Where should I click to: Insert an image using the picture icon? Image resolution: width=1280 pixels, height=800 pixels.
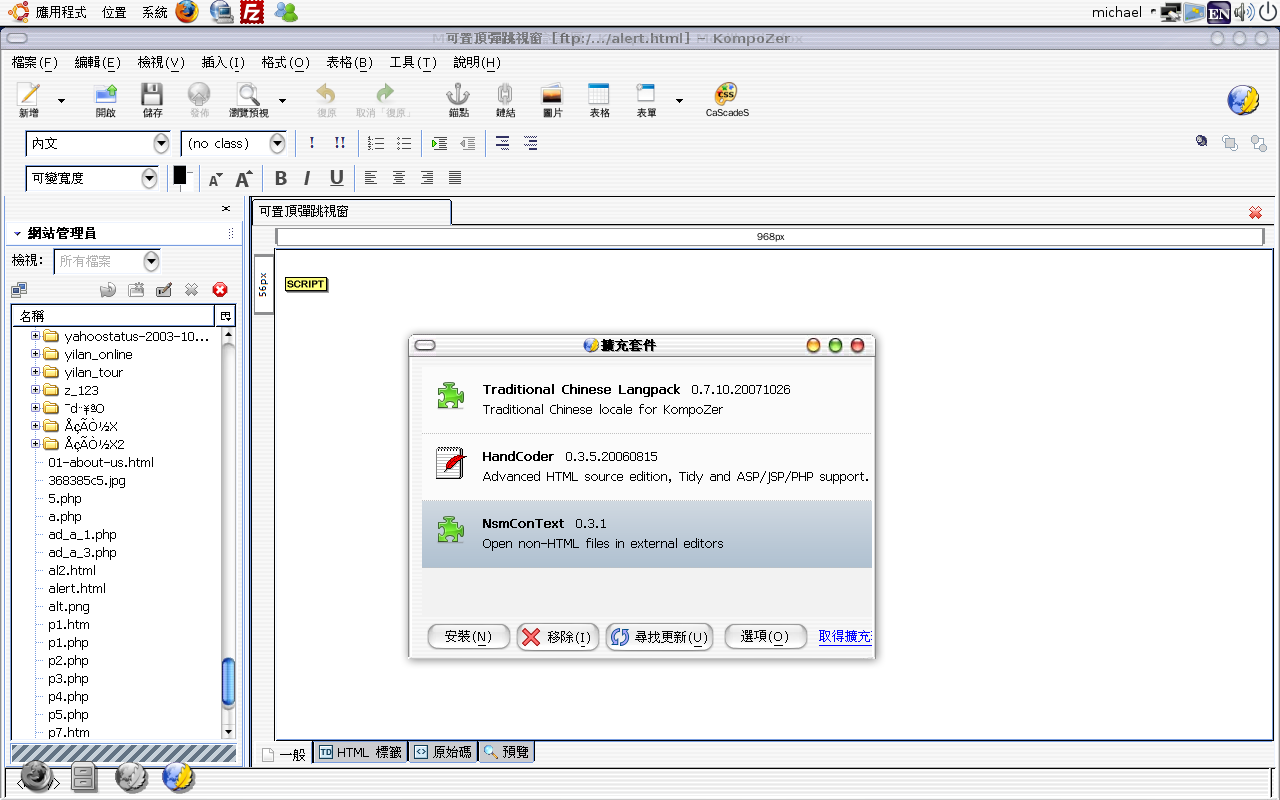tap(552, 97)
